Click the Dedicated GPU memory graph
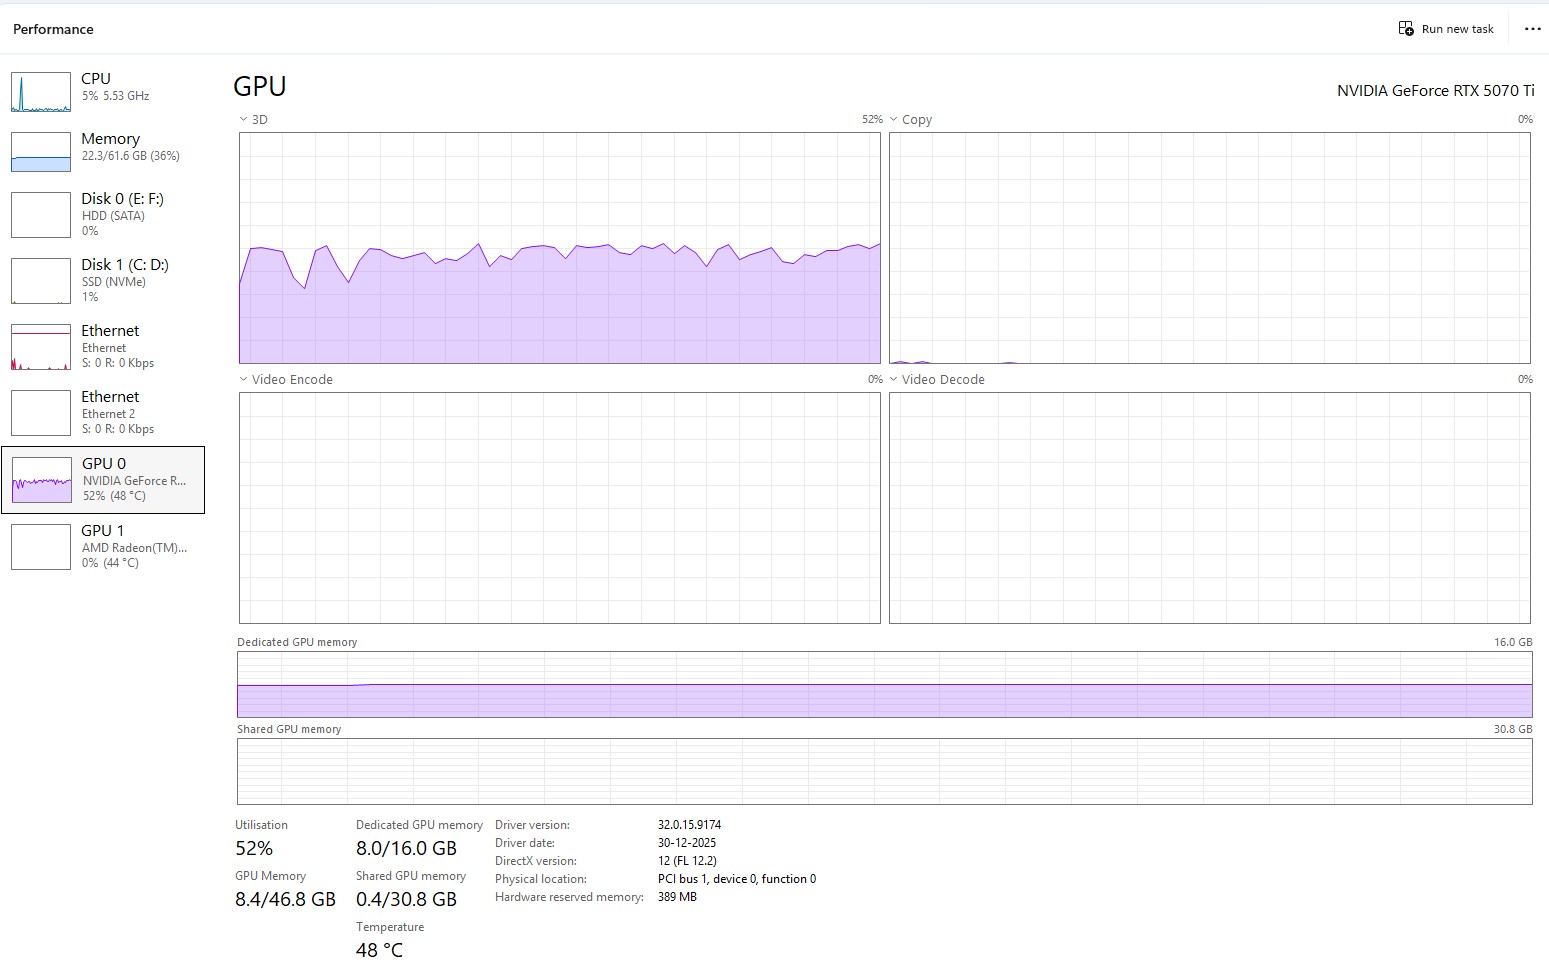1549x972 pixels. [884, 684]
